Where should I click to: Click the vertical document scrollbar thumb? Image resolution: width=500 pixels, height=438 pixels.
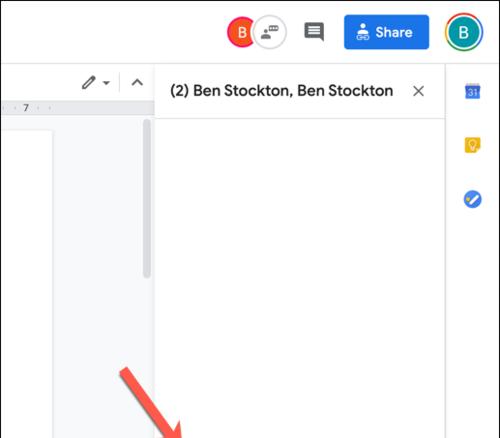147,198
